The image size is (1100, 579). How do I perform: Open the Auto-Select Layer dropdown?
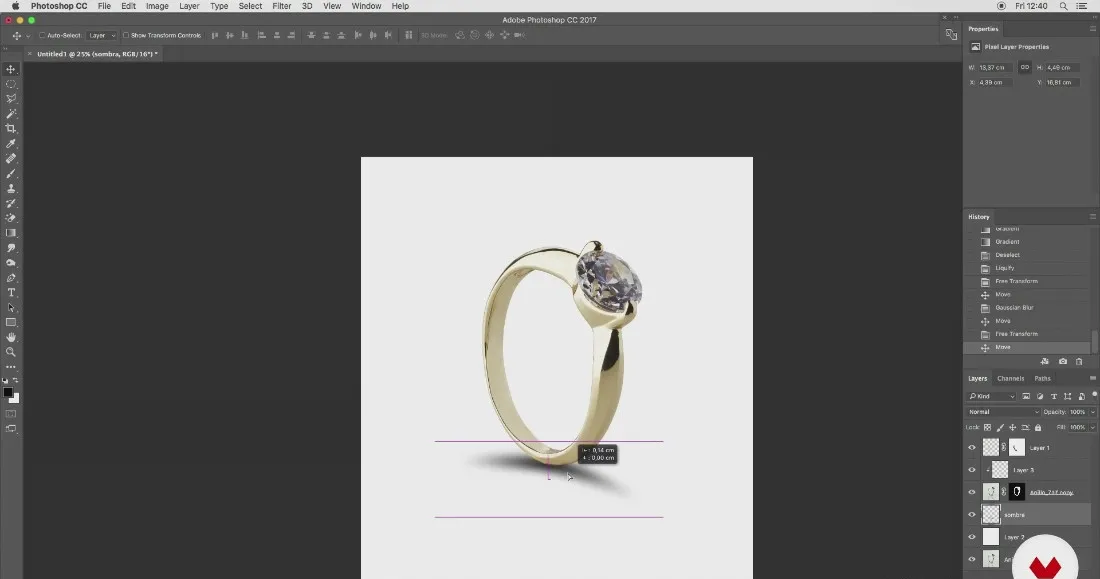tap(102, 35)
